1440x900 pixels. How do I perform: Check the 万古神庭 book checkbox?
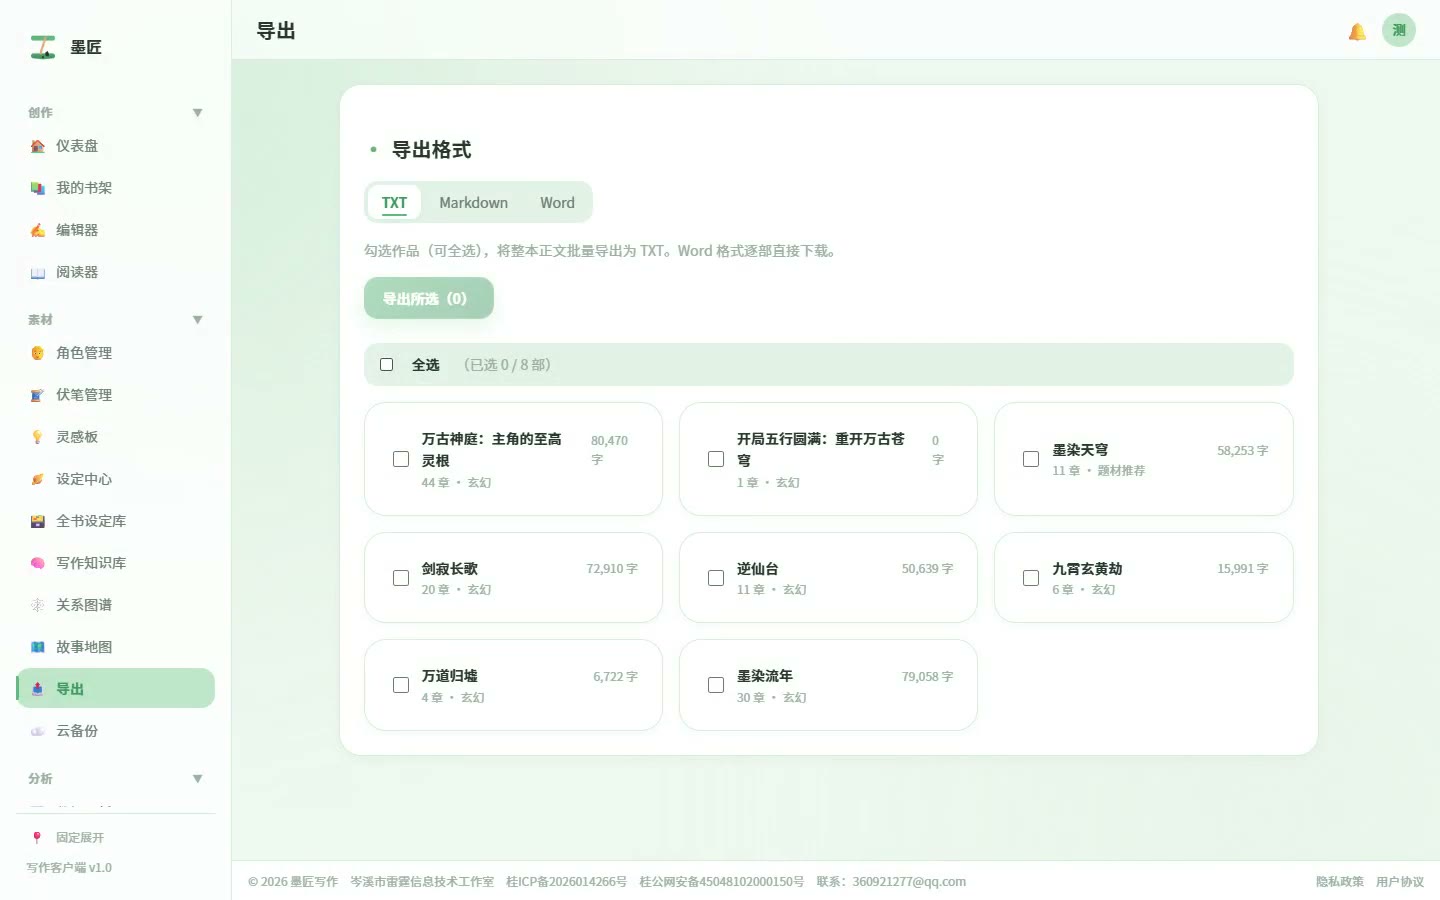click(x=401, y=459)
